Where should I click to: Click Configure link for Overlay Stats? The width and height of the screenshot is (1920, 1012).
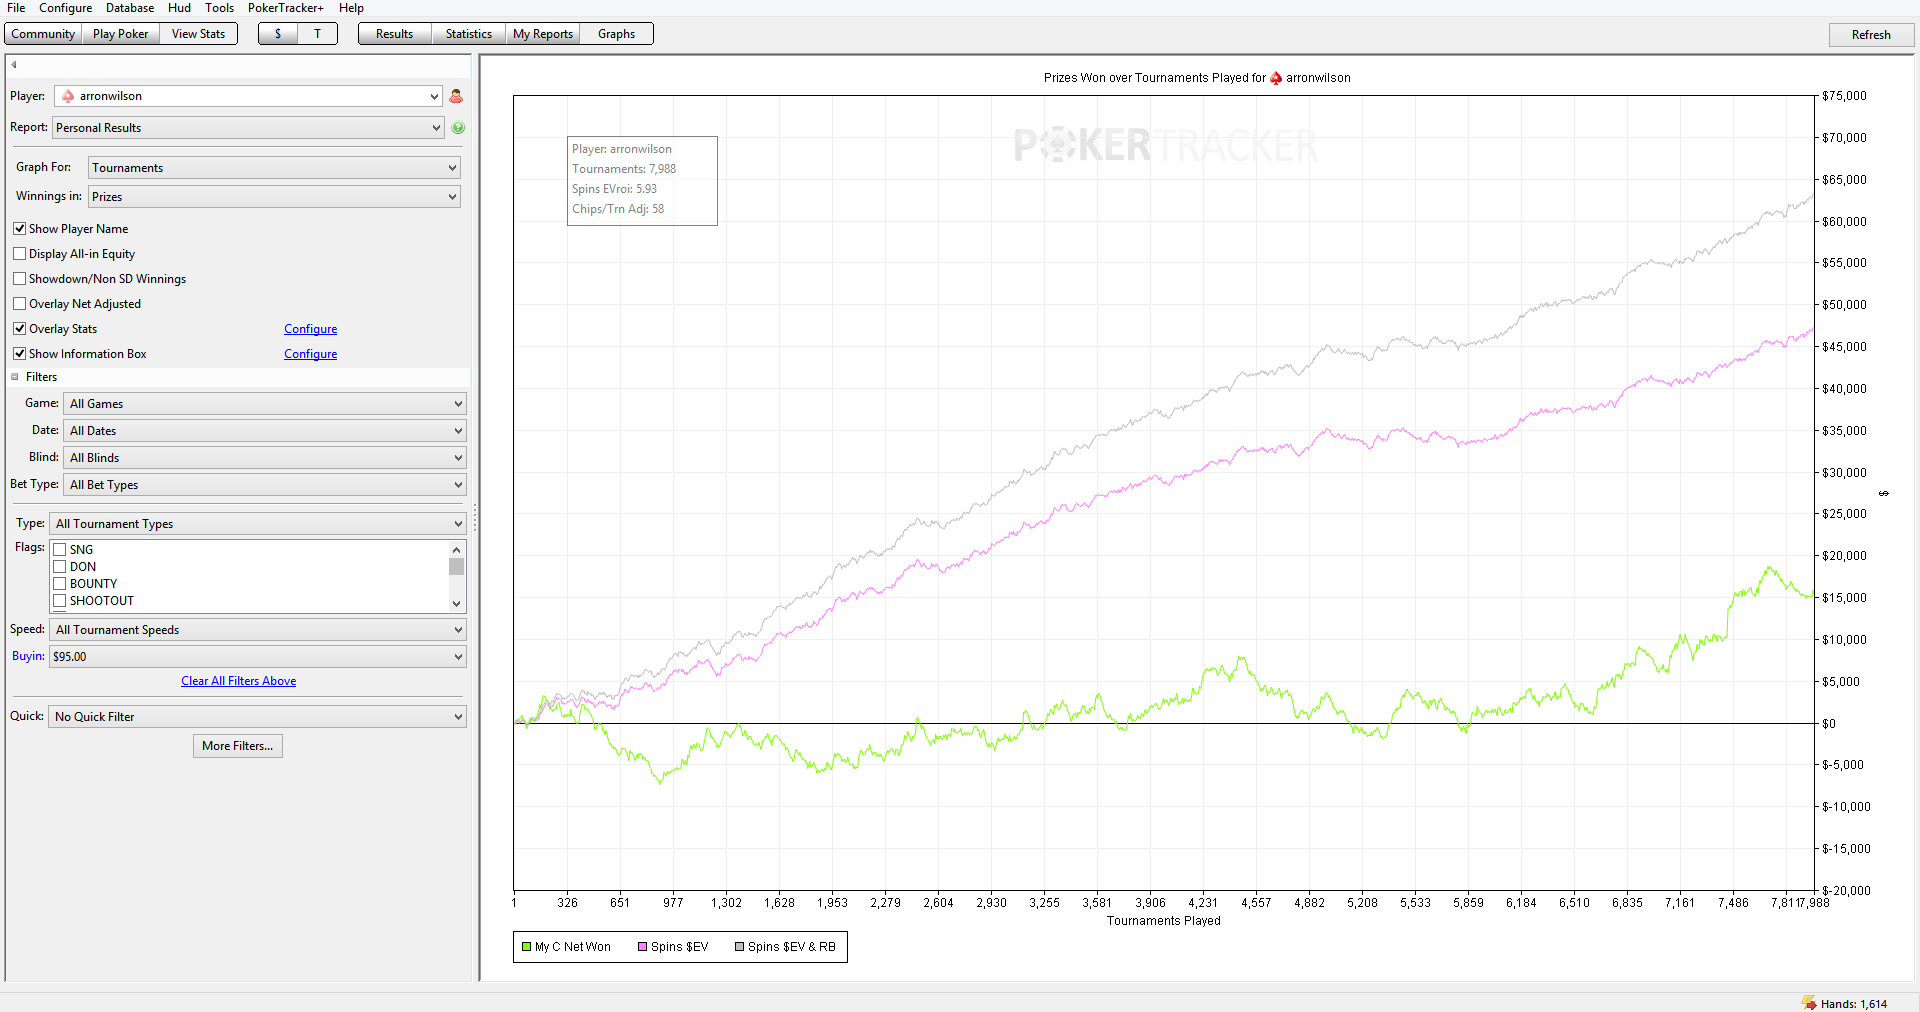(311, 329)
